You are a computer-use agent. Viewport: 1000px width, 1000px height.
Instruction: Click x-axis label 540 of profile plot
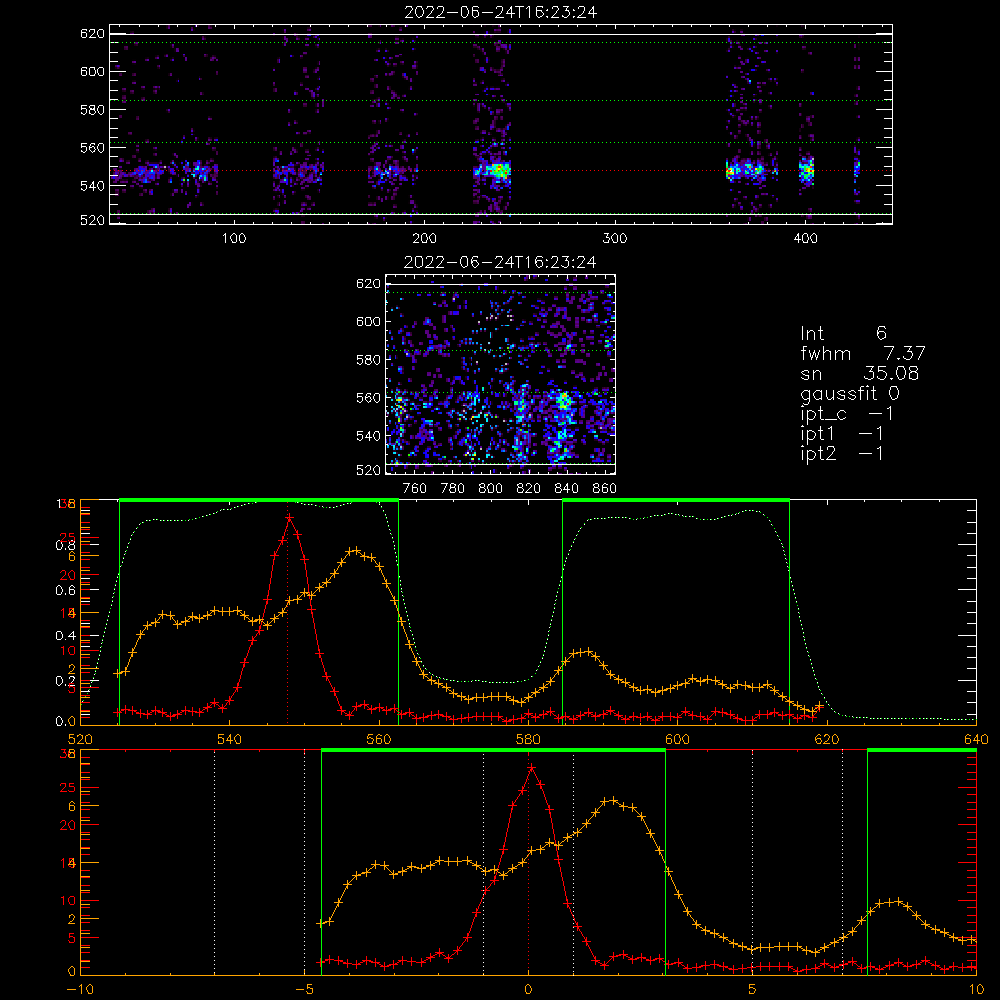point(230,739)
